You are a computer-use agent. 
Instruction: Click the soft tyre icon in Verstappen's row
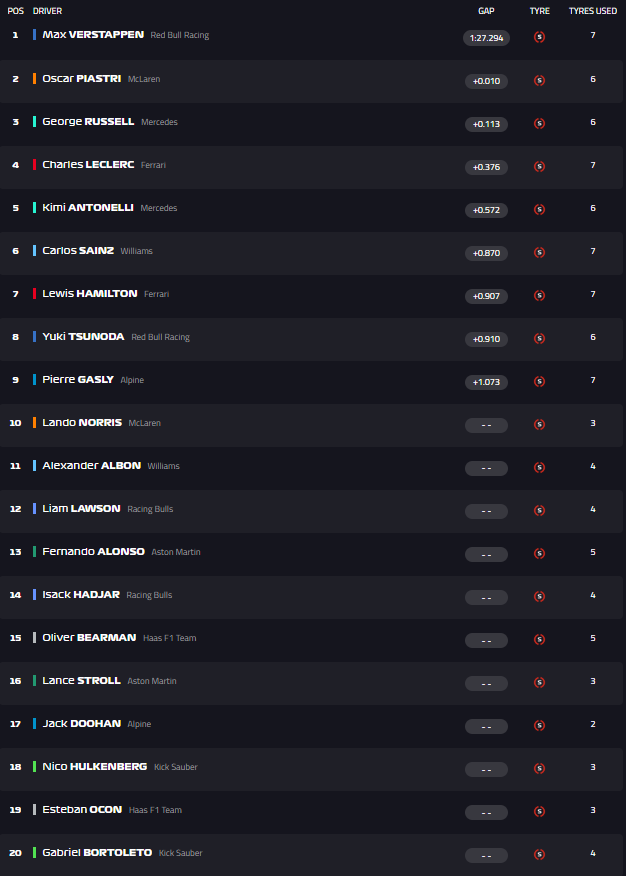(x=540, y=37)
